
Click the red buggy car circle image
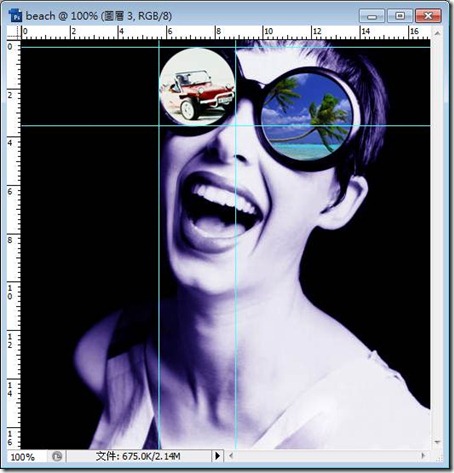click(197, 86)
